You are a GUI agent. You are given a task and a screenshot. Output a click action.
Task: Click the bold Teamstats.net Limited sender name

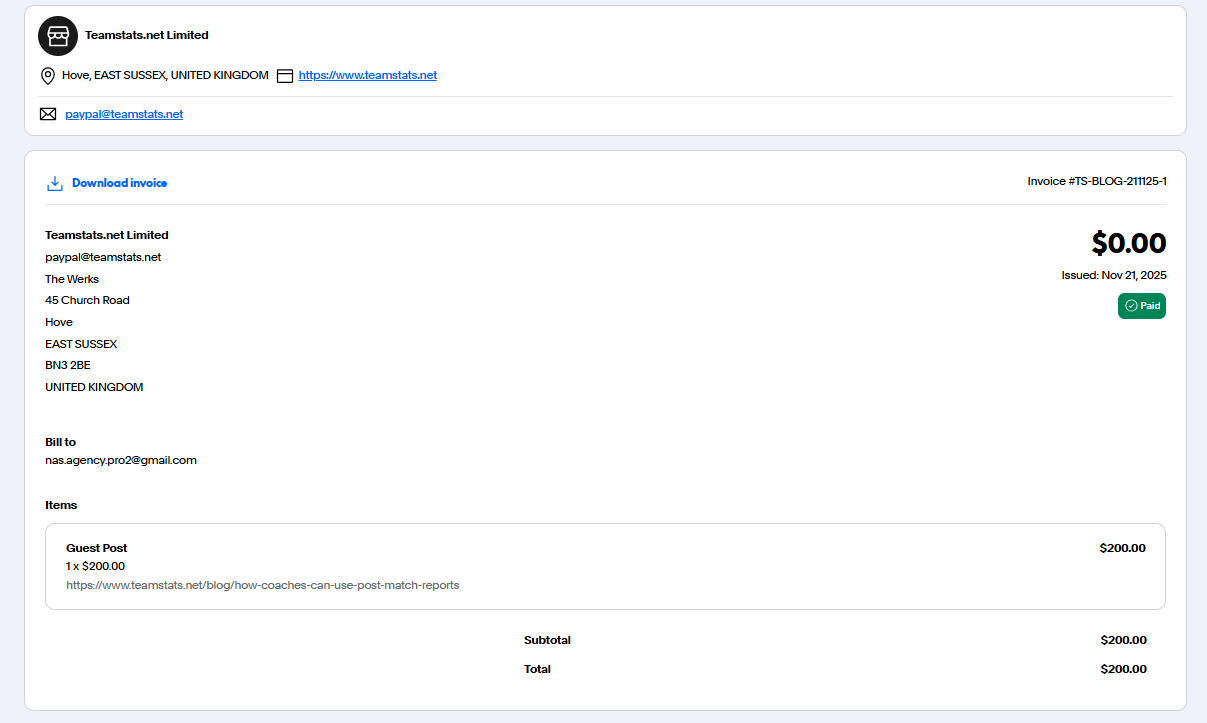pyautogui.click(x=107, y=235)
